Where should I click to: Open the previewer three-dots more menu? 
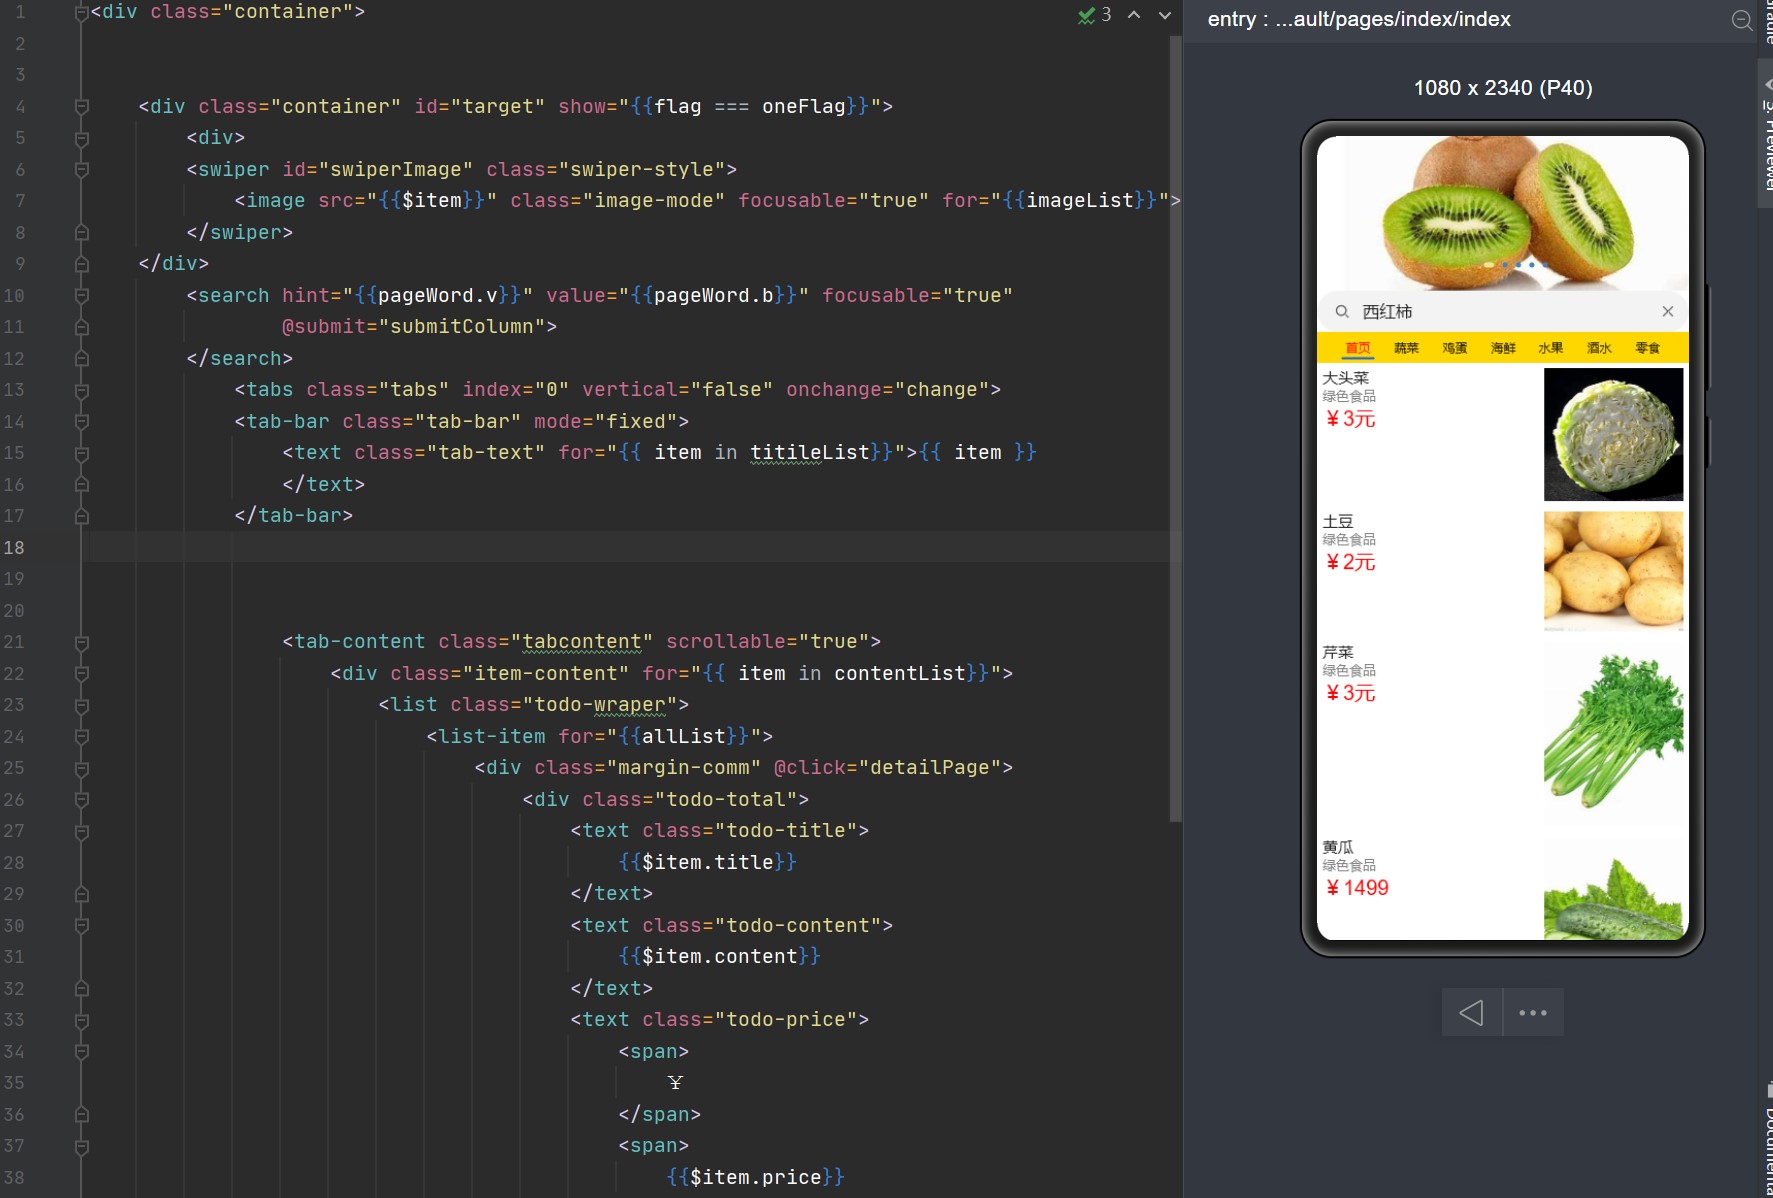1532,1013
